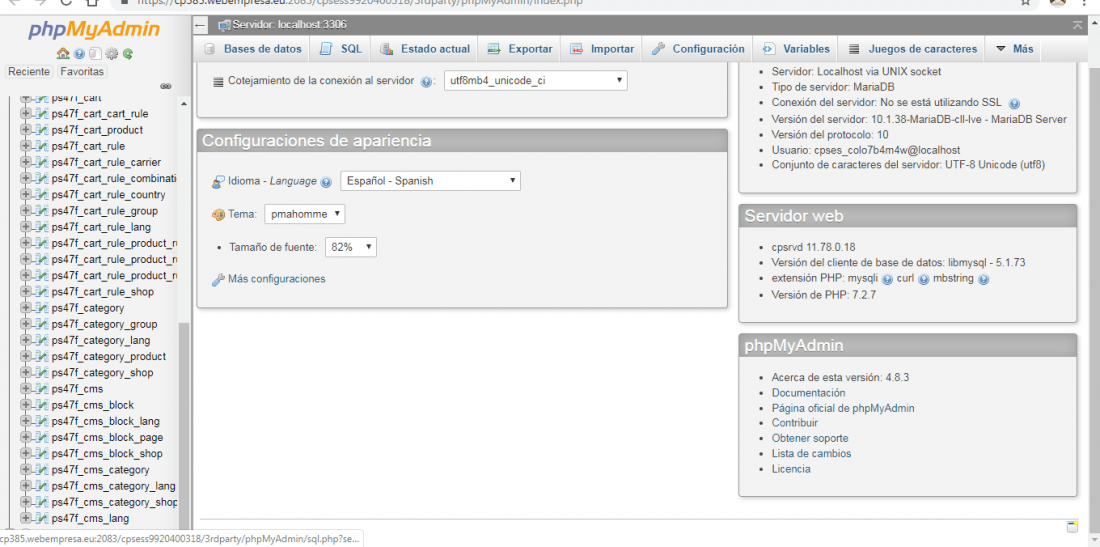The height and width of the screenshot is (547, 1100).
Task: Collapse page header arrow at top right
Action: click(x=1078, y=25)
